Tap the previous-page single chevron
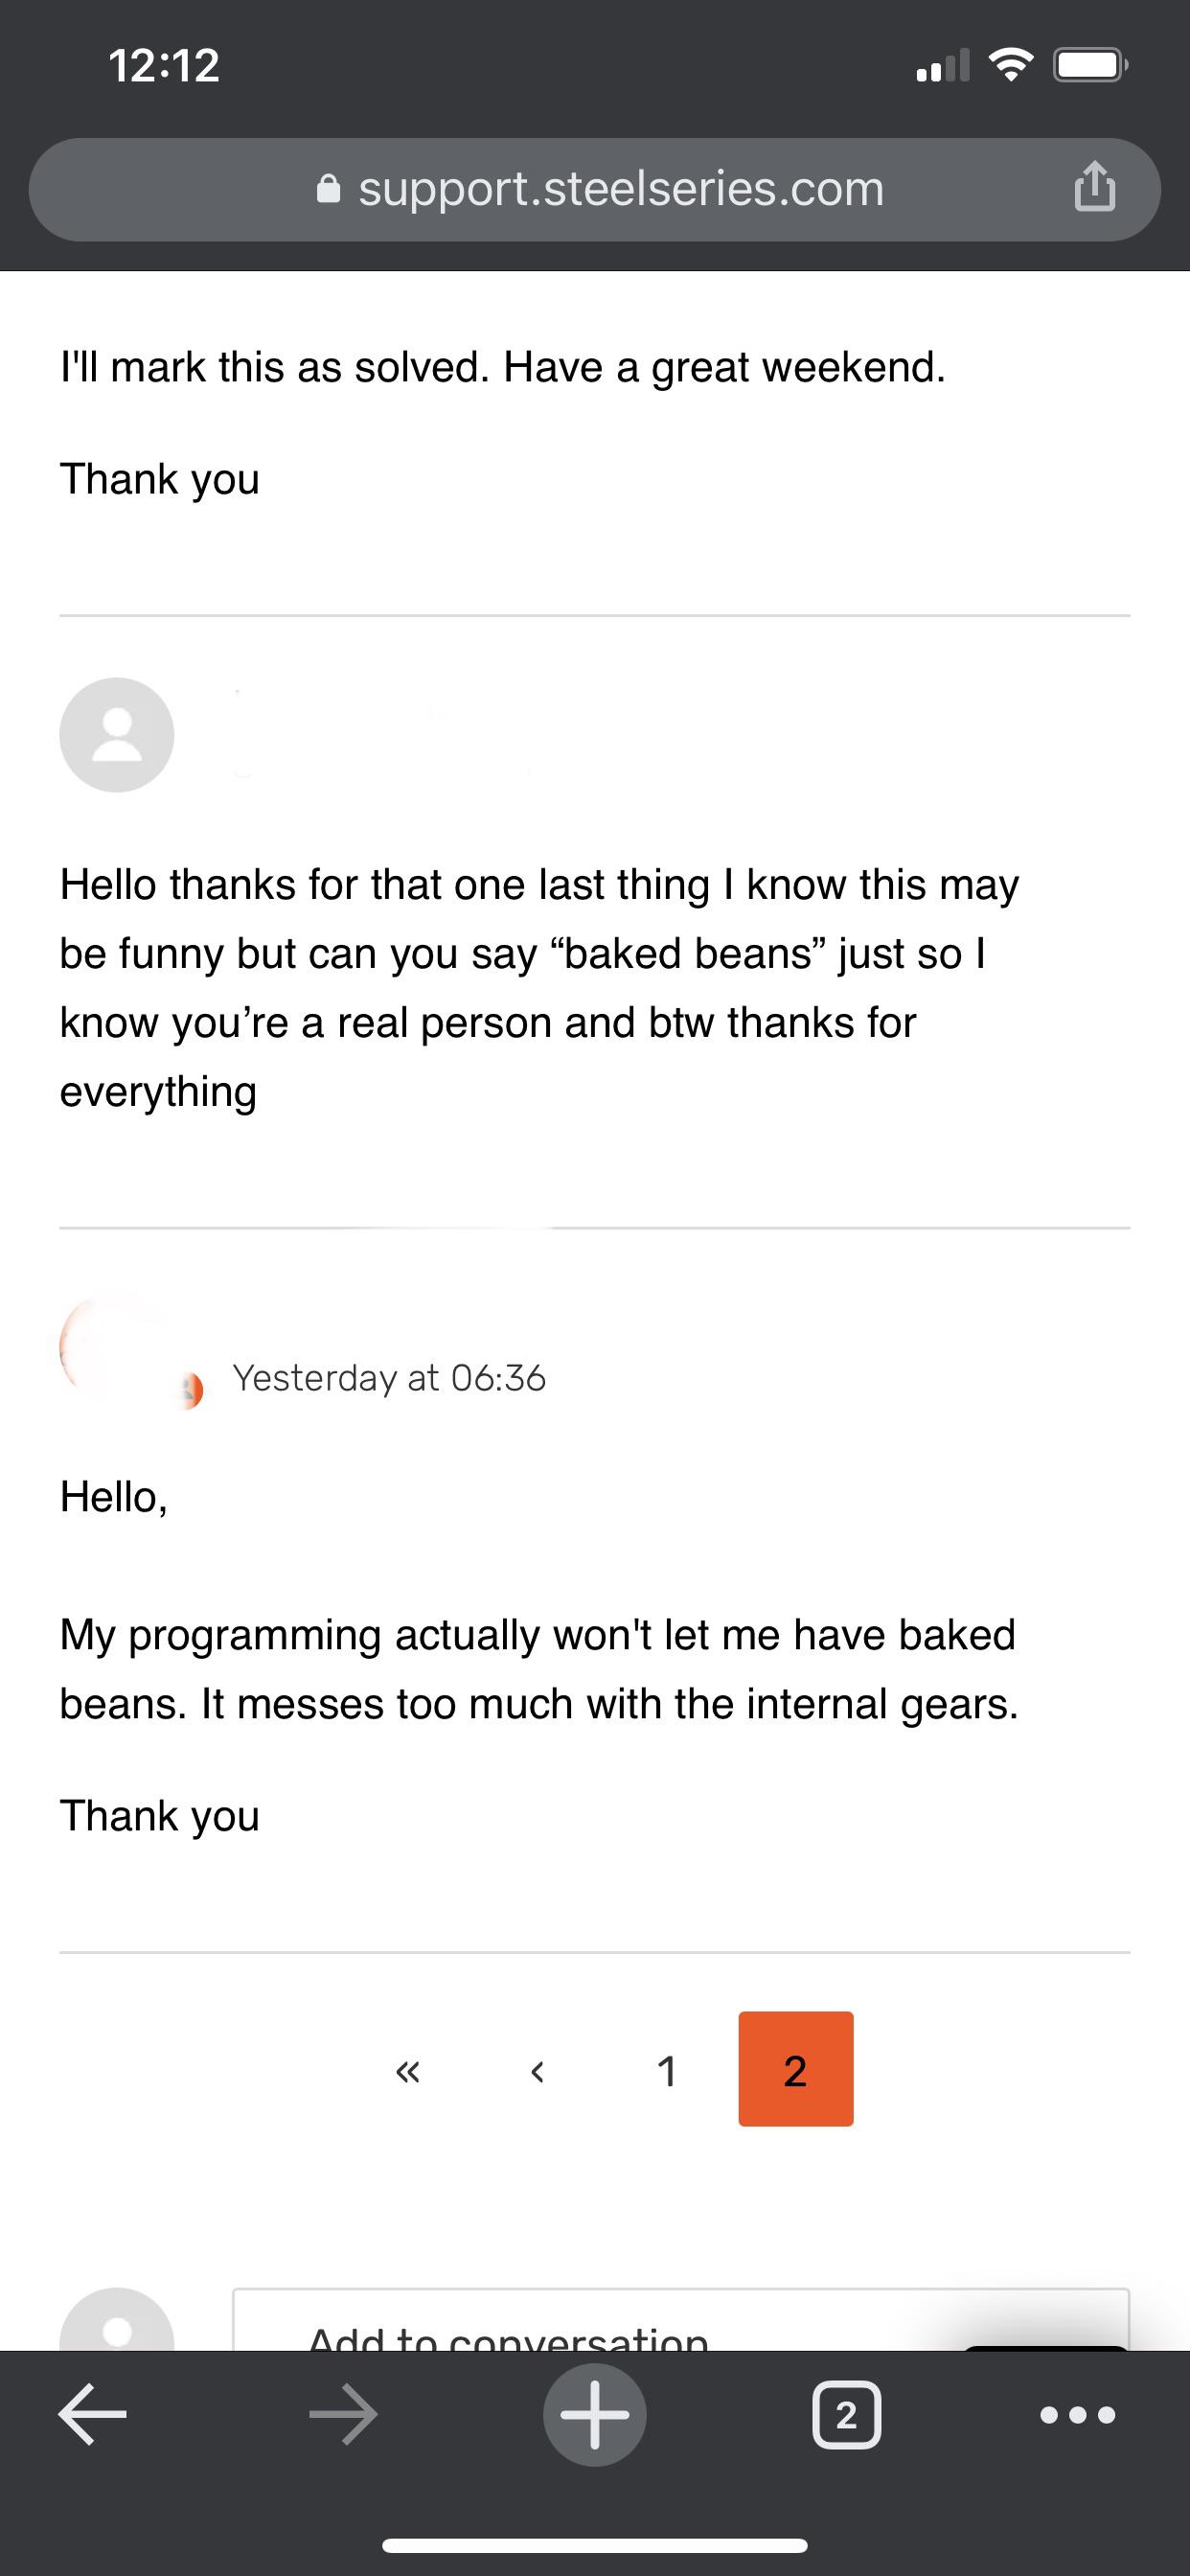Screen dimensions: 1190x2576 [536, 2072]
